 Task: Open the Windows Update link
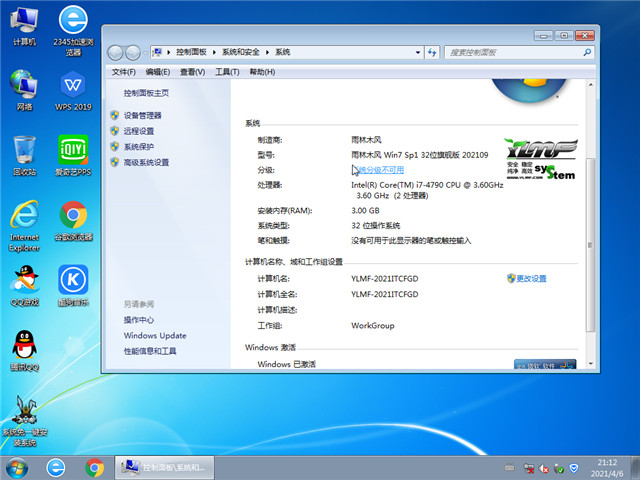tap(155, 336)
